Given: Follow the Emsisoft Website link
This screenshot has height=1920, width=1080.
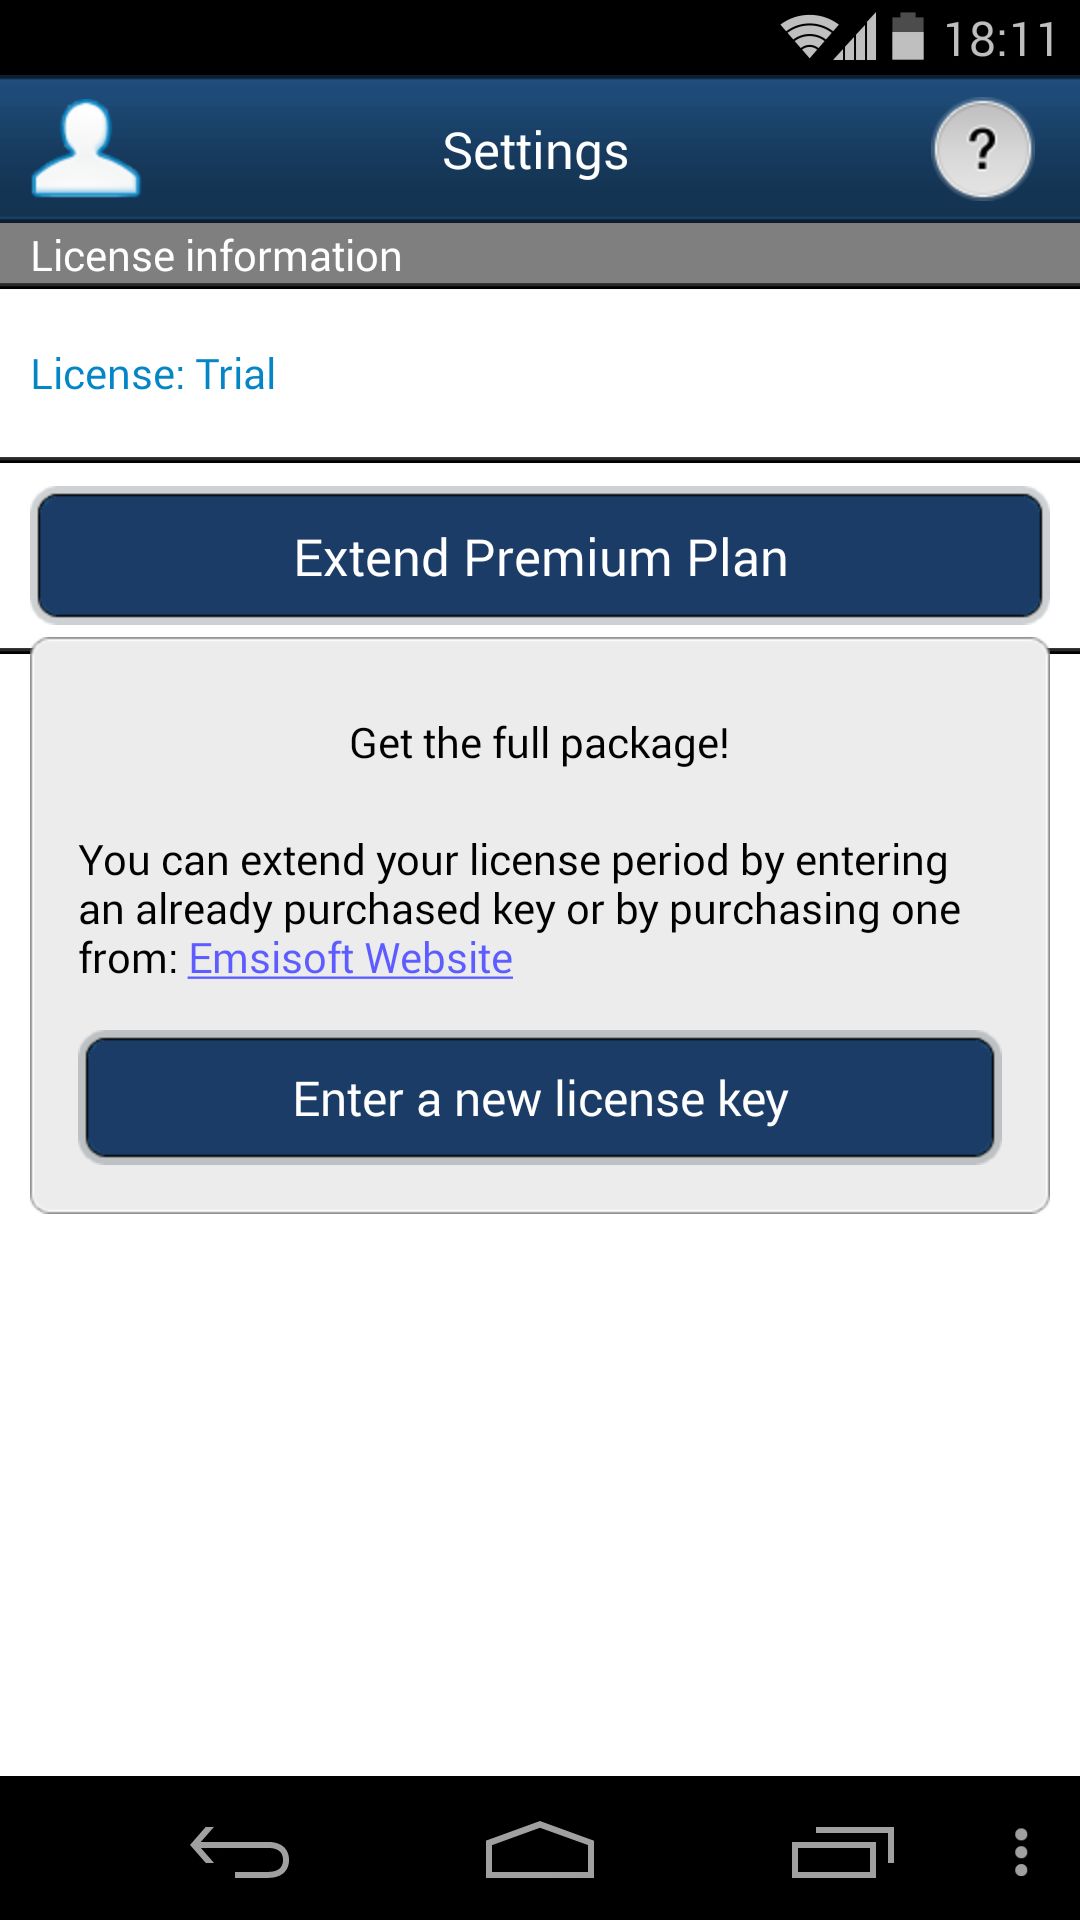Looking at the screenshot, I should 350,958.
